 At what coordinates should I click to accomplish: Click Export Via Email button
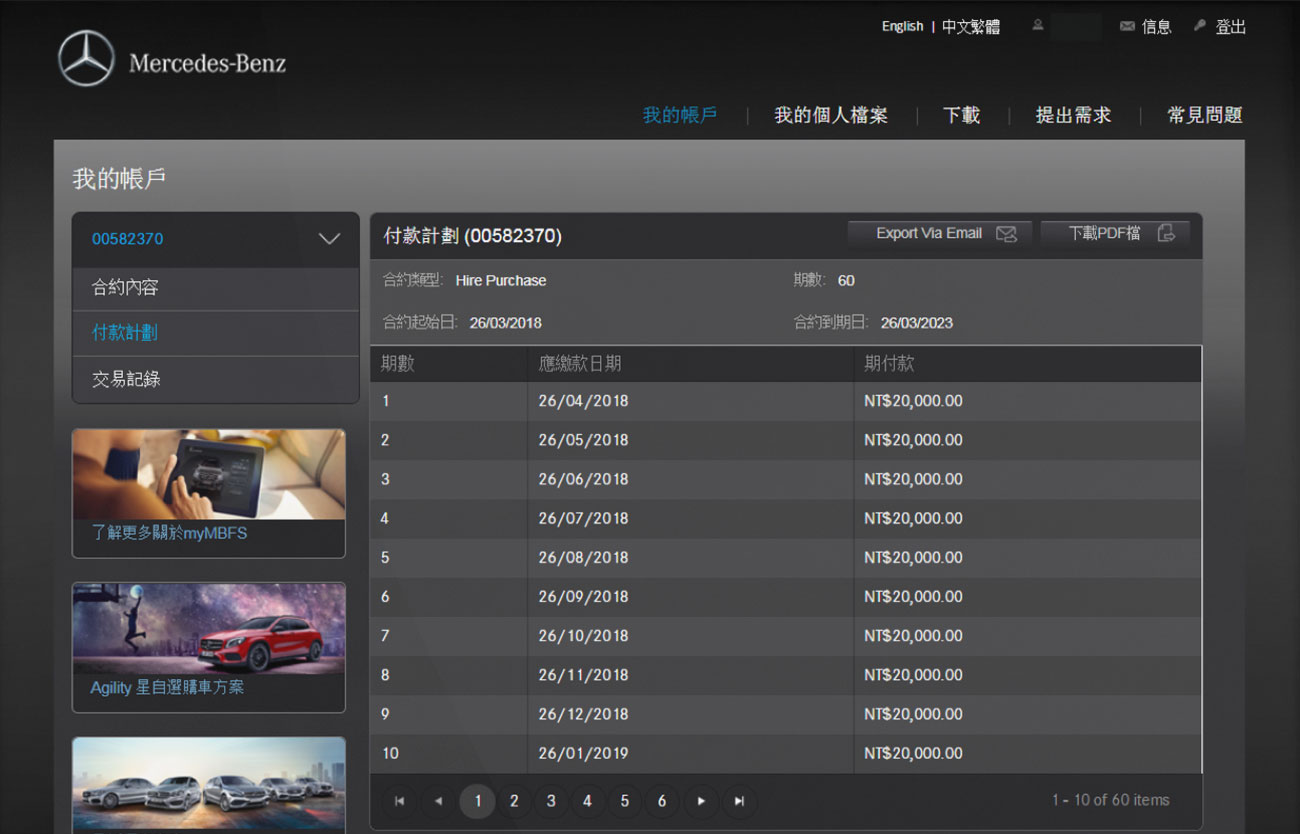940,234
